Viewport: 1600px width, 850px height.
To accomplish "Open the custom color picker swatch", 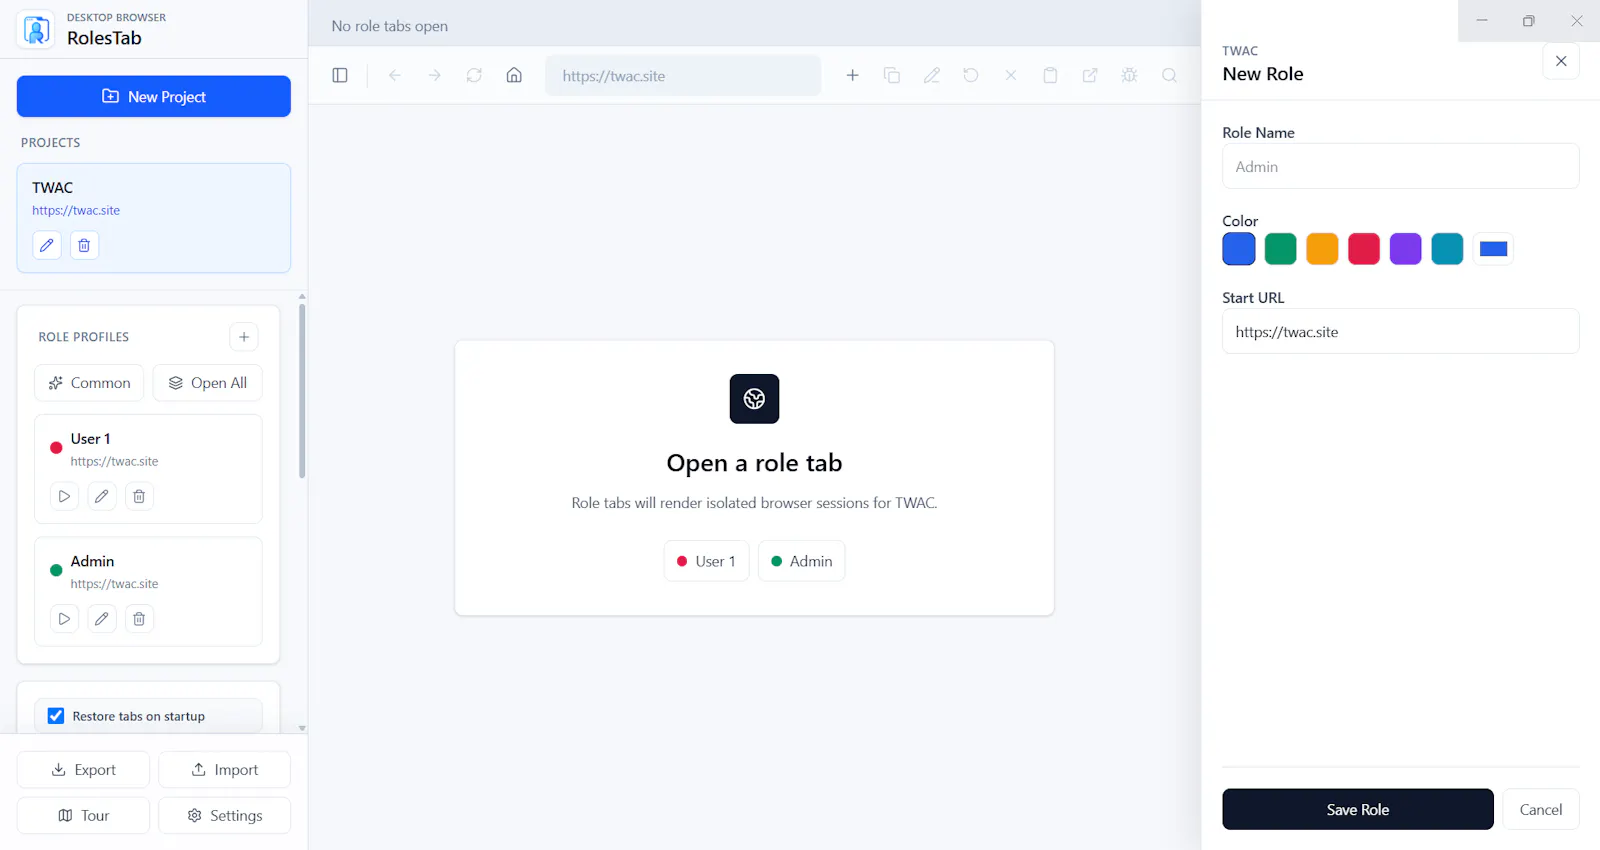I will pos(1493,249).
